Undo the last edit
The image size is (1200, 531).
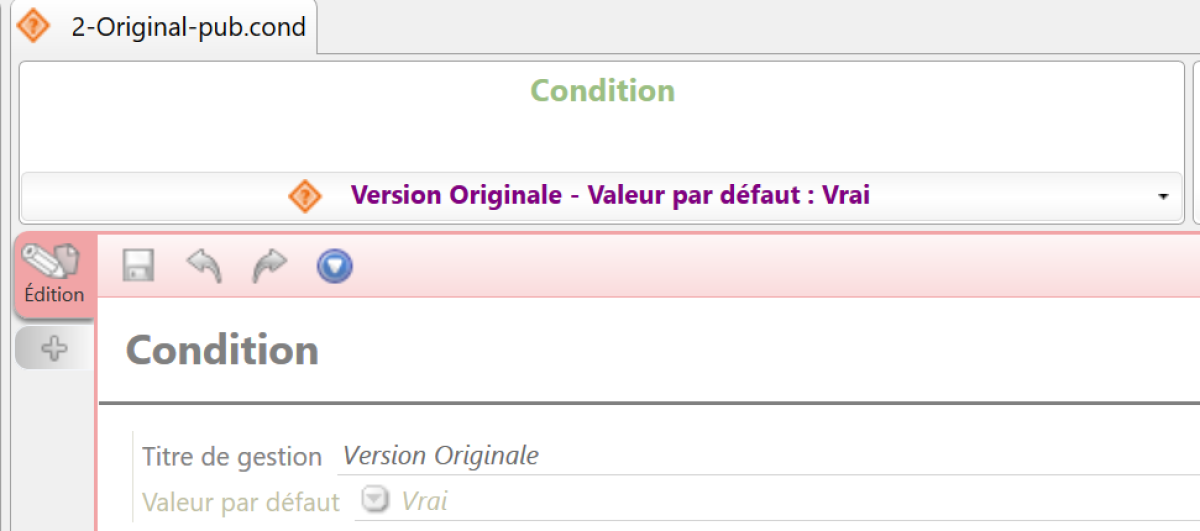point(204,266)
